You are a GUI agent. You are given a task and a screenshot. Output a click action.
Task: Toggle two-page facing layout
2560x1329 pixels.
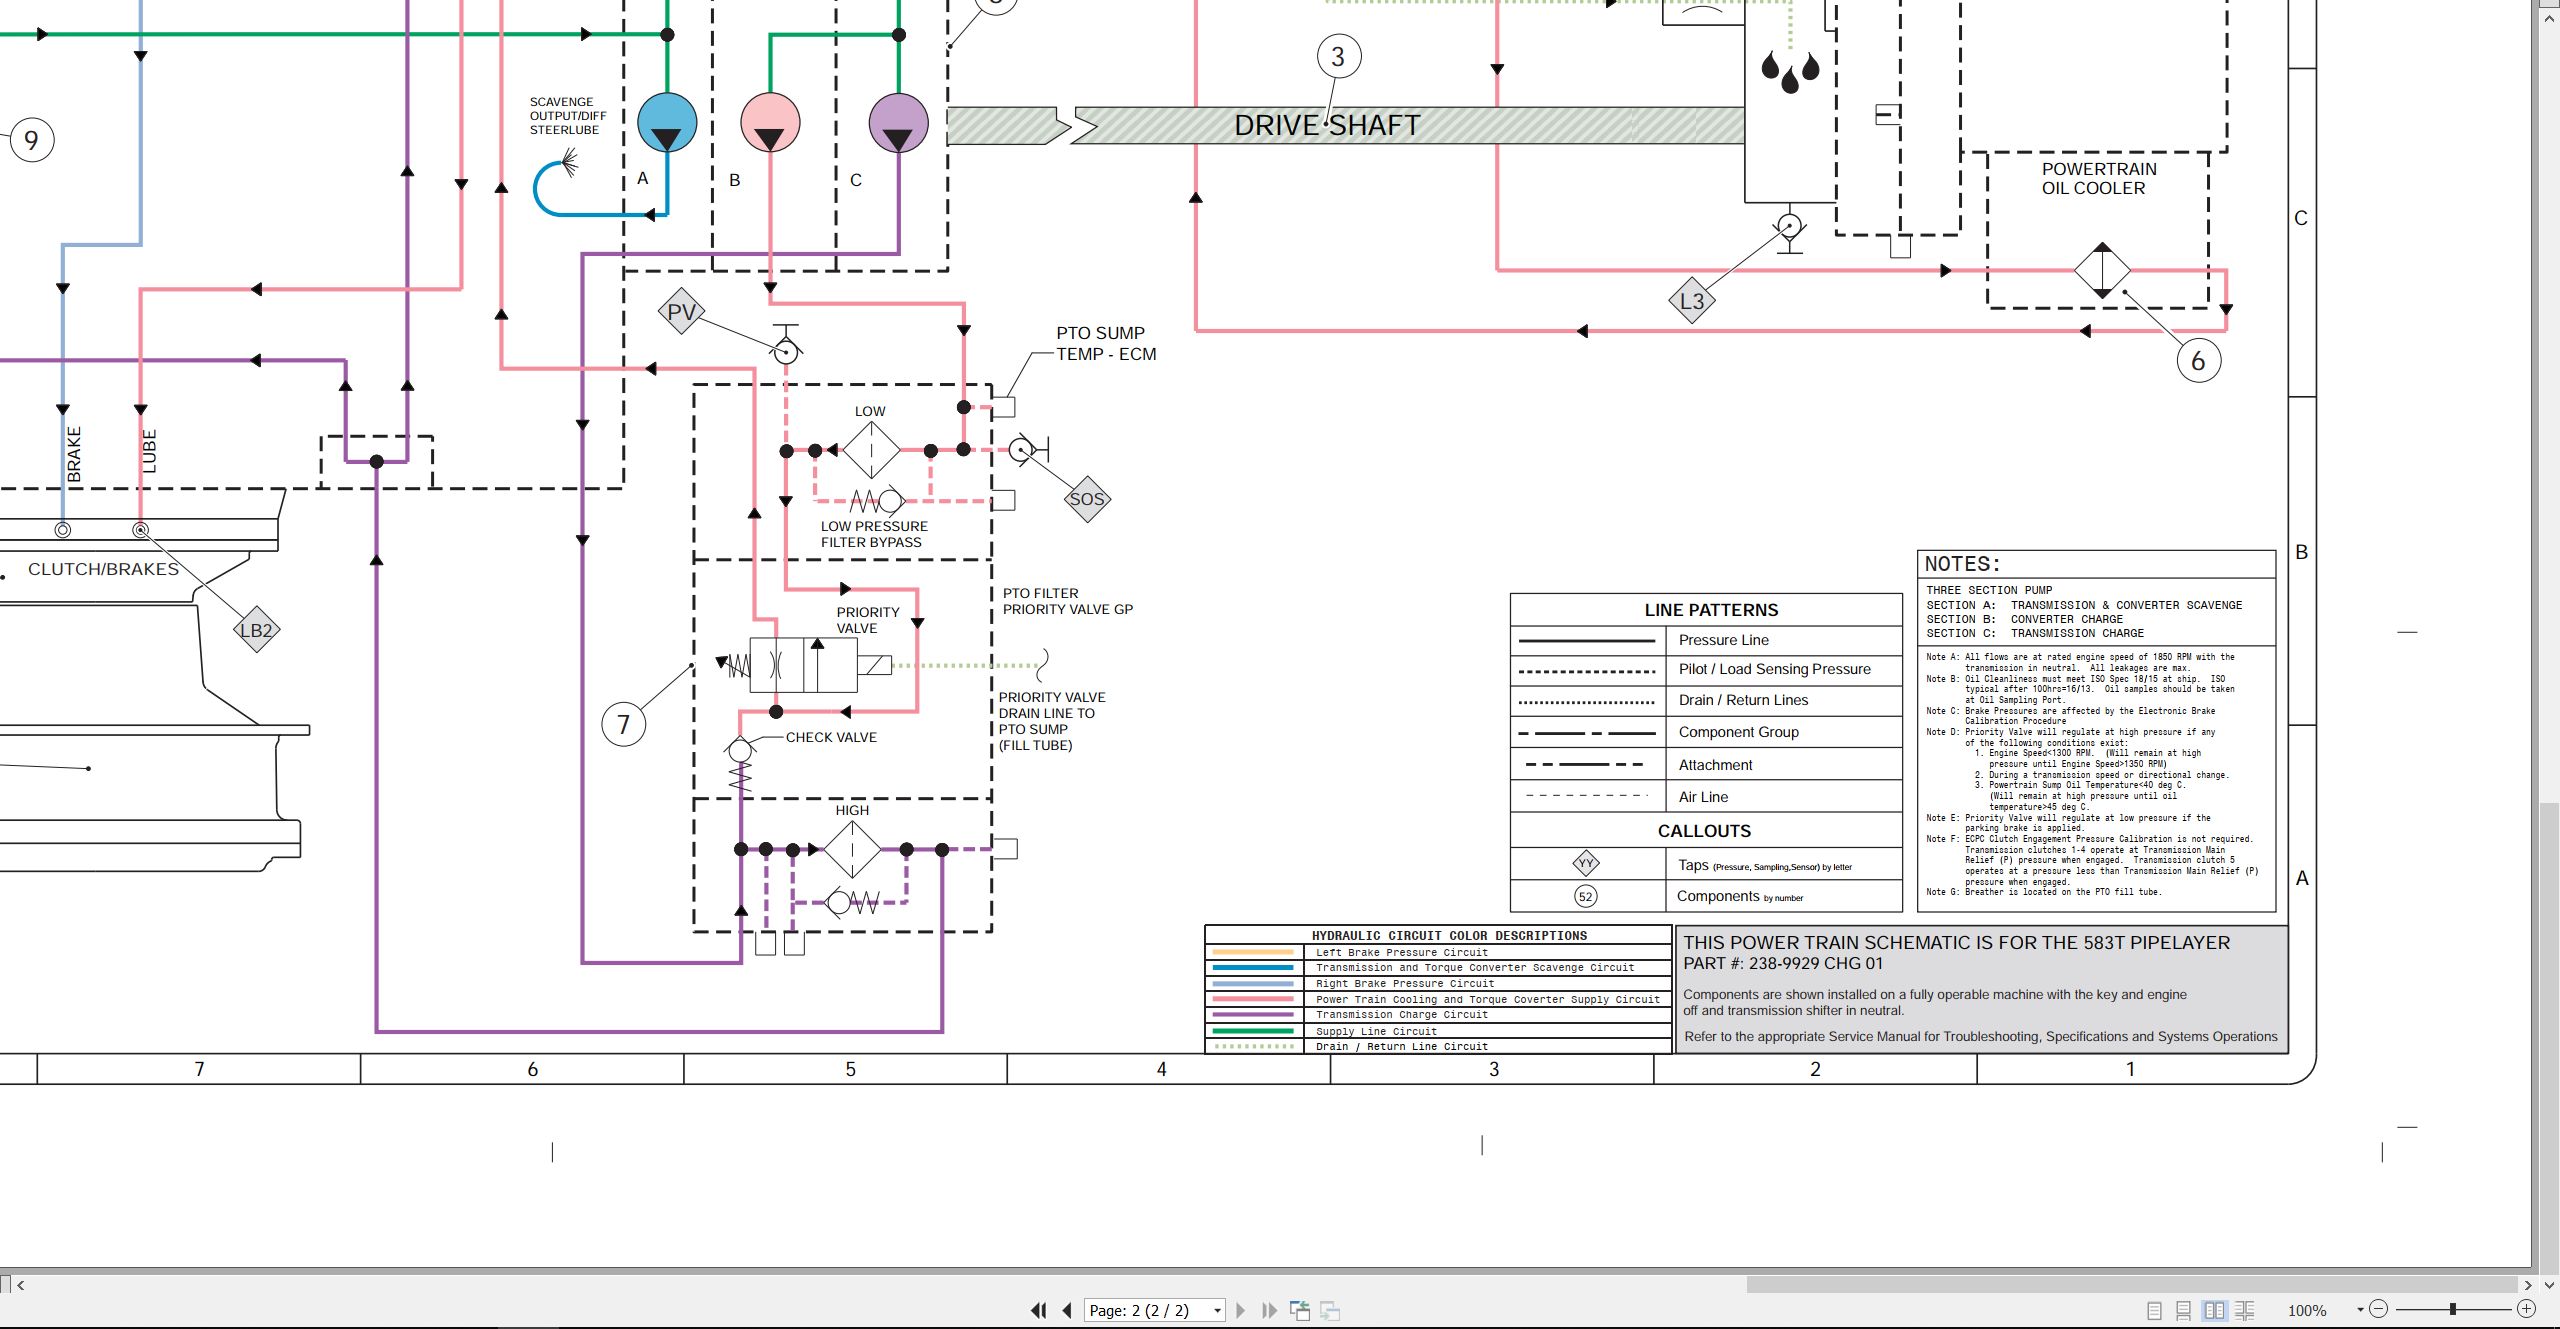coord(2215,1310)
